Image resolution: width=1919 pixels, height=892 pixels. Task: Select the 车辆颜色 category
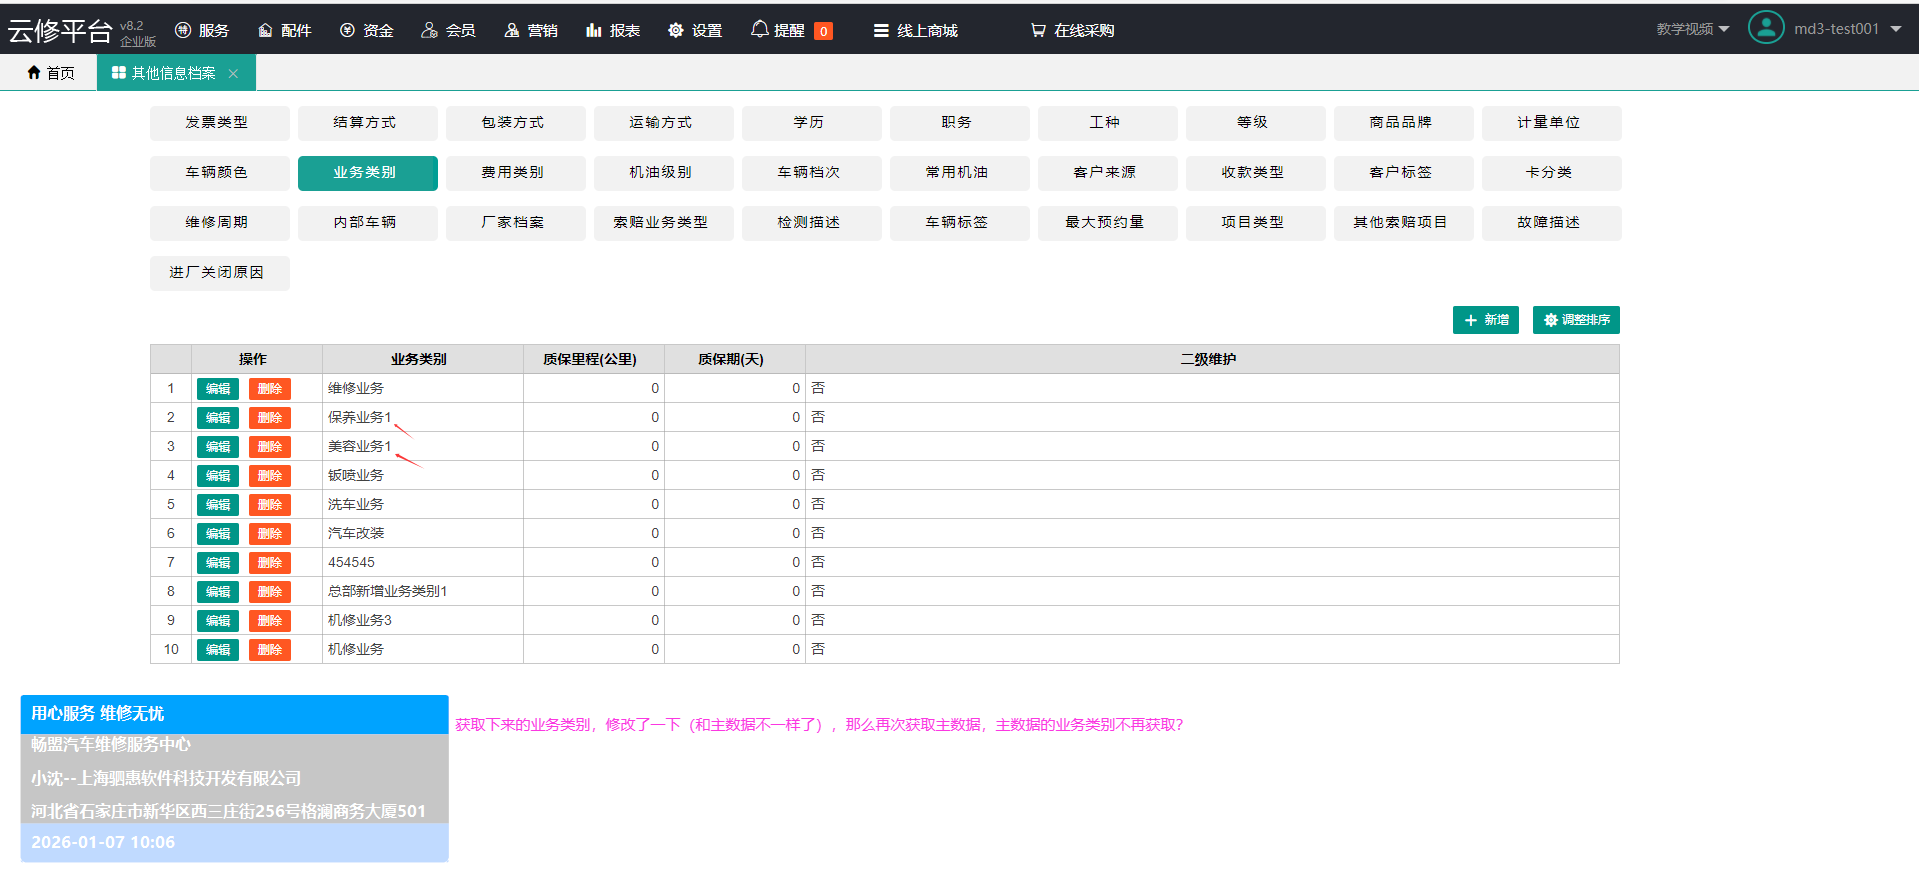coord(217,173)
